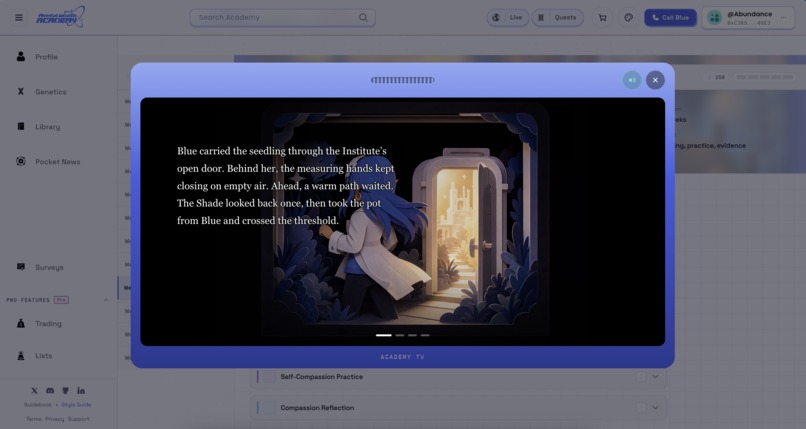Click the Pocket News icon

click(x=21, y=161)
